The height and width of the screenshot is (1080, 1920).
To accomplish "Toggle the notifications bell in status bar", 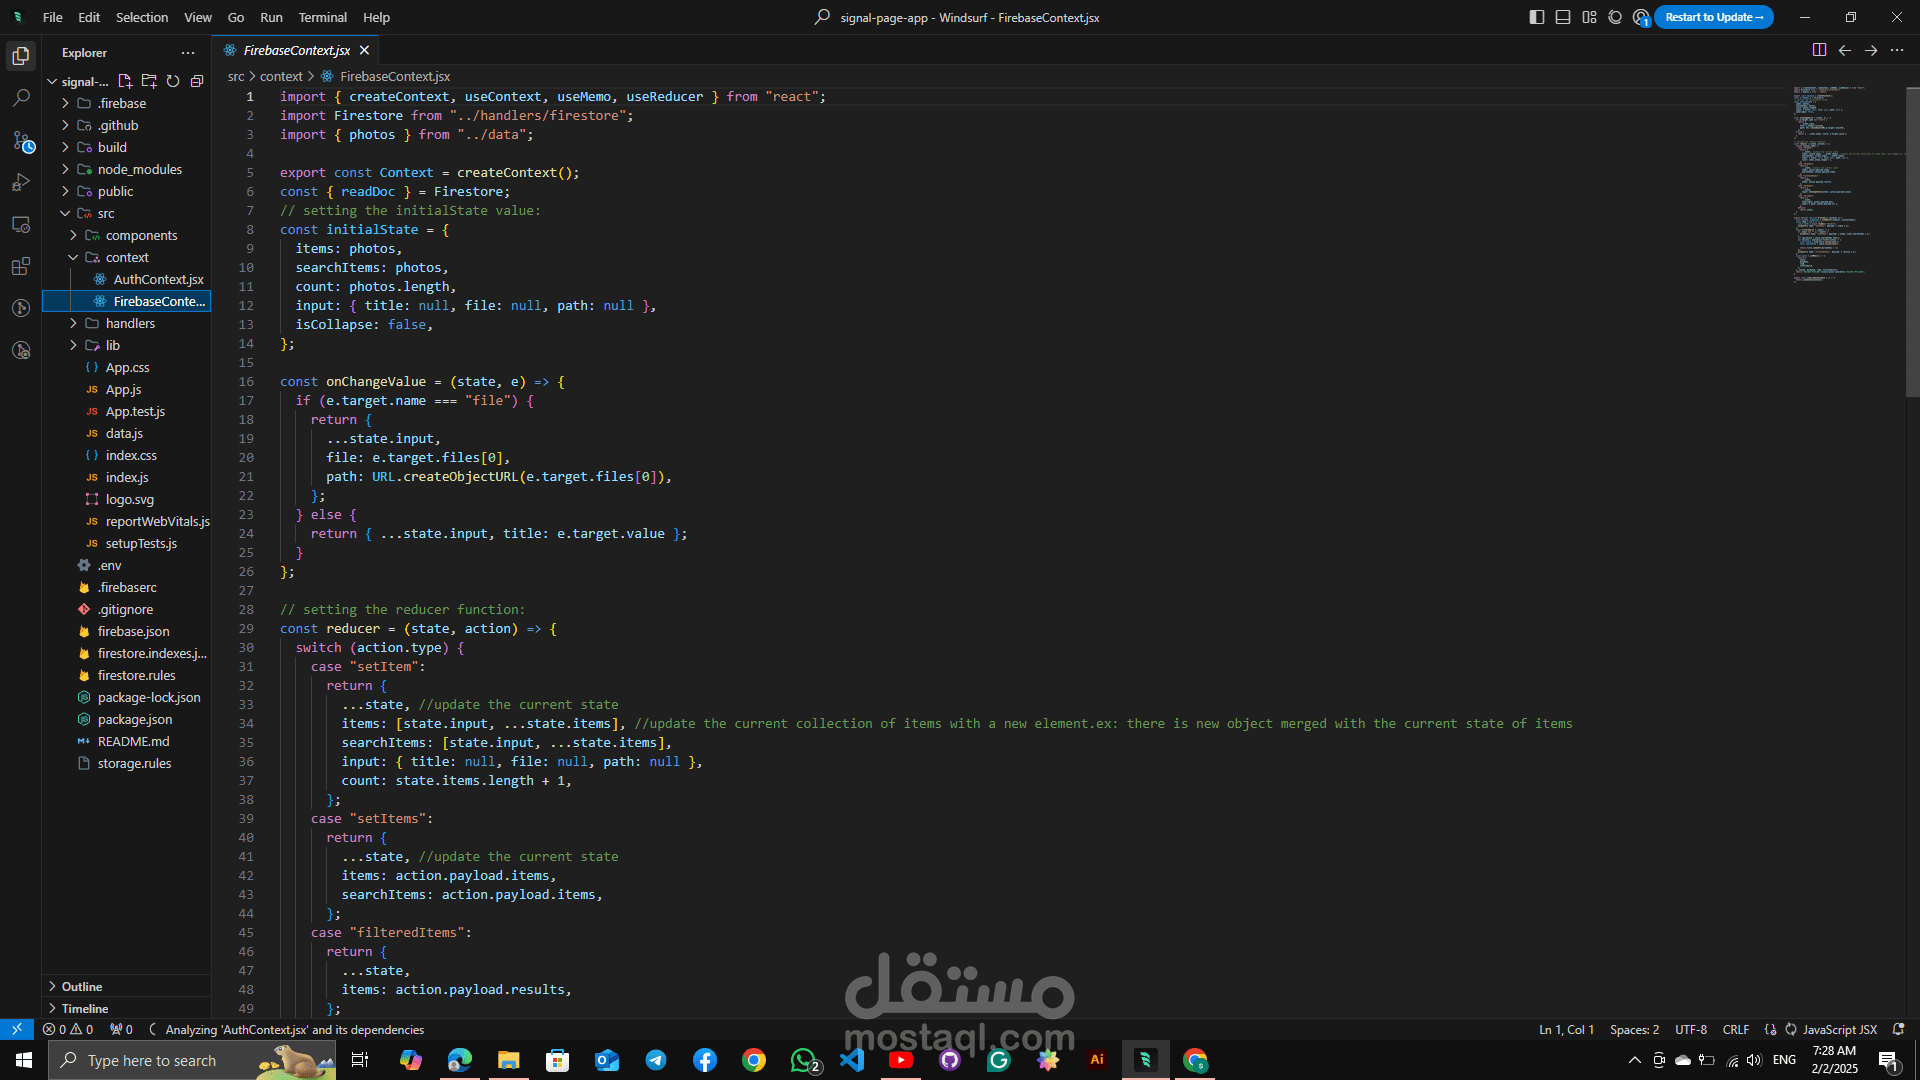I will tap(1898, 1029).
